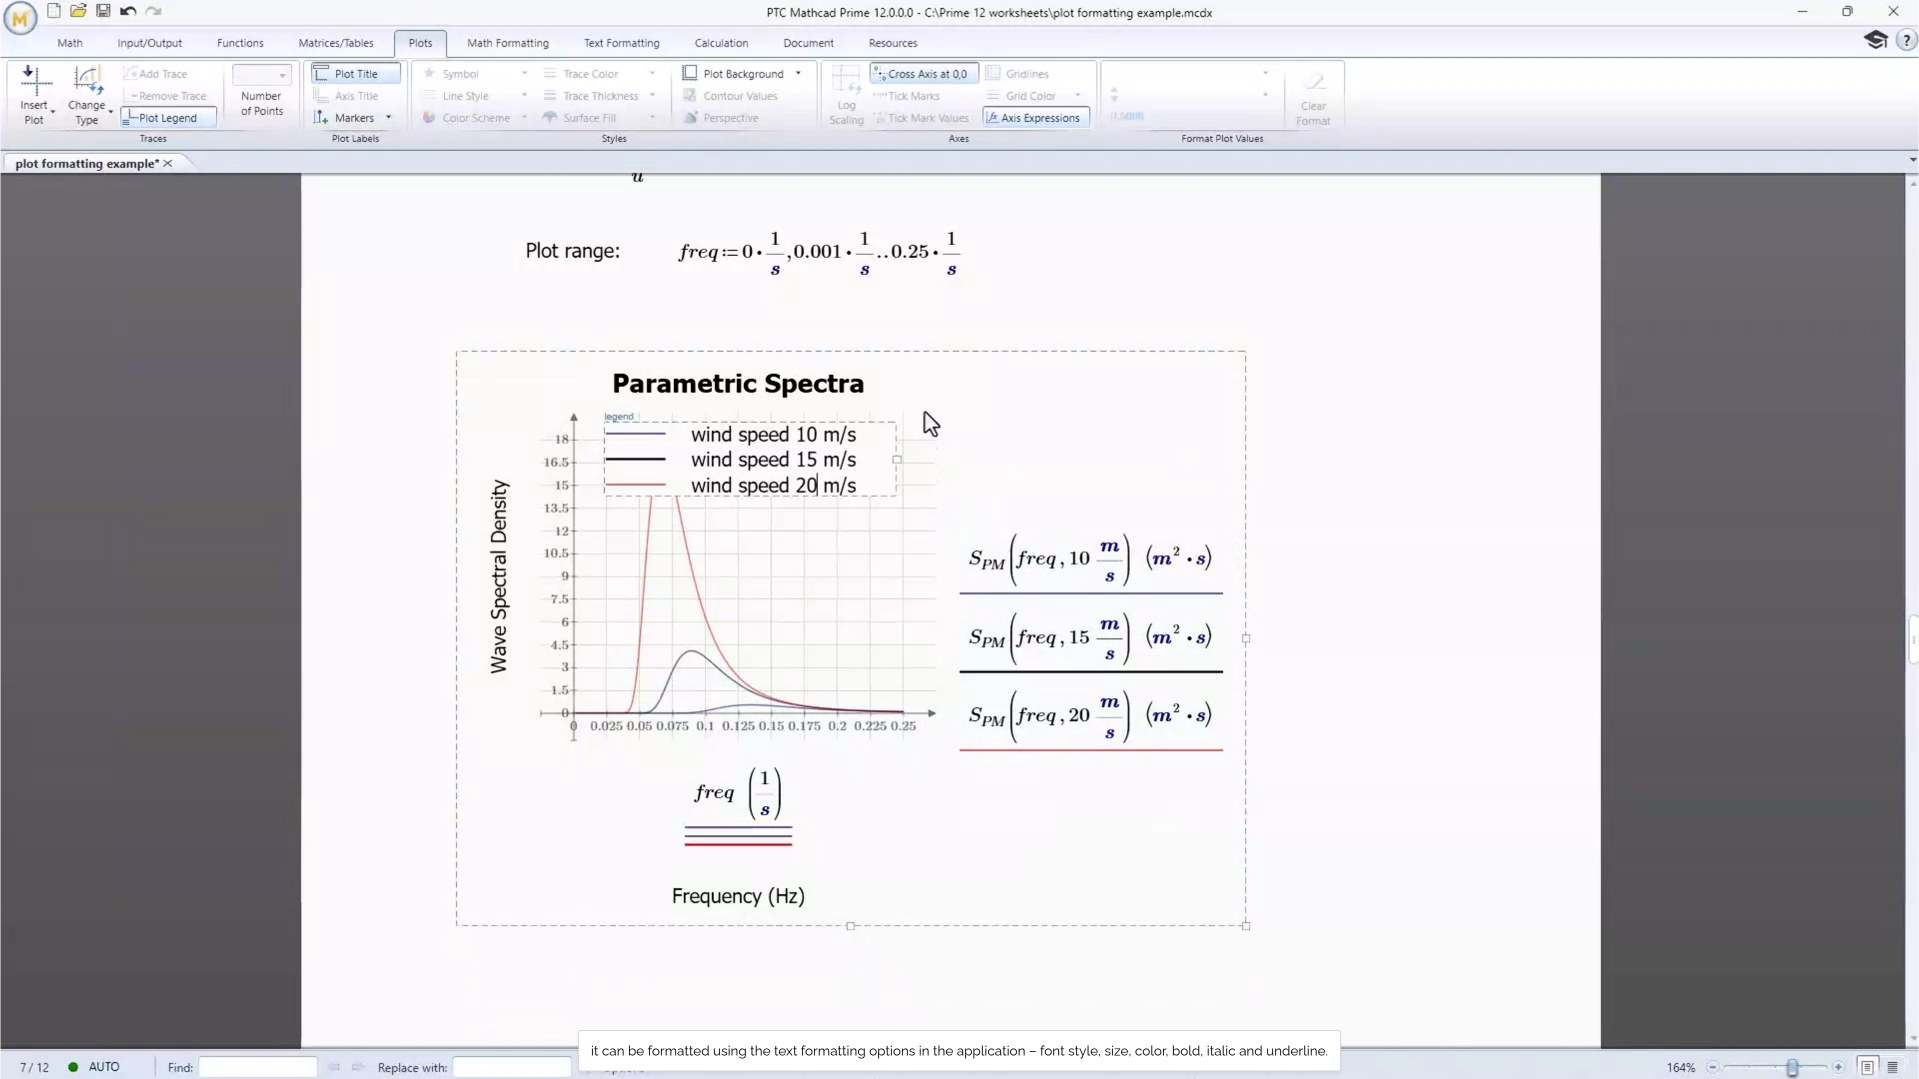Click the New worksheet icon

click(x=54, y=11)
